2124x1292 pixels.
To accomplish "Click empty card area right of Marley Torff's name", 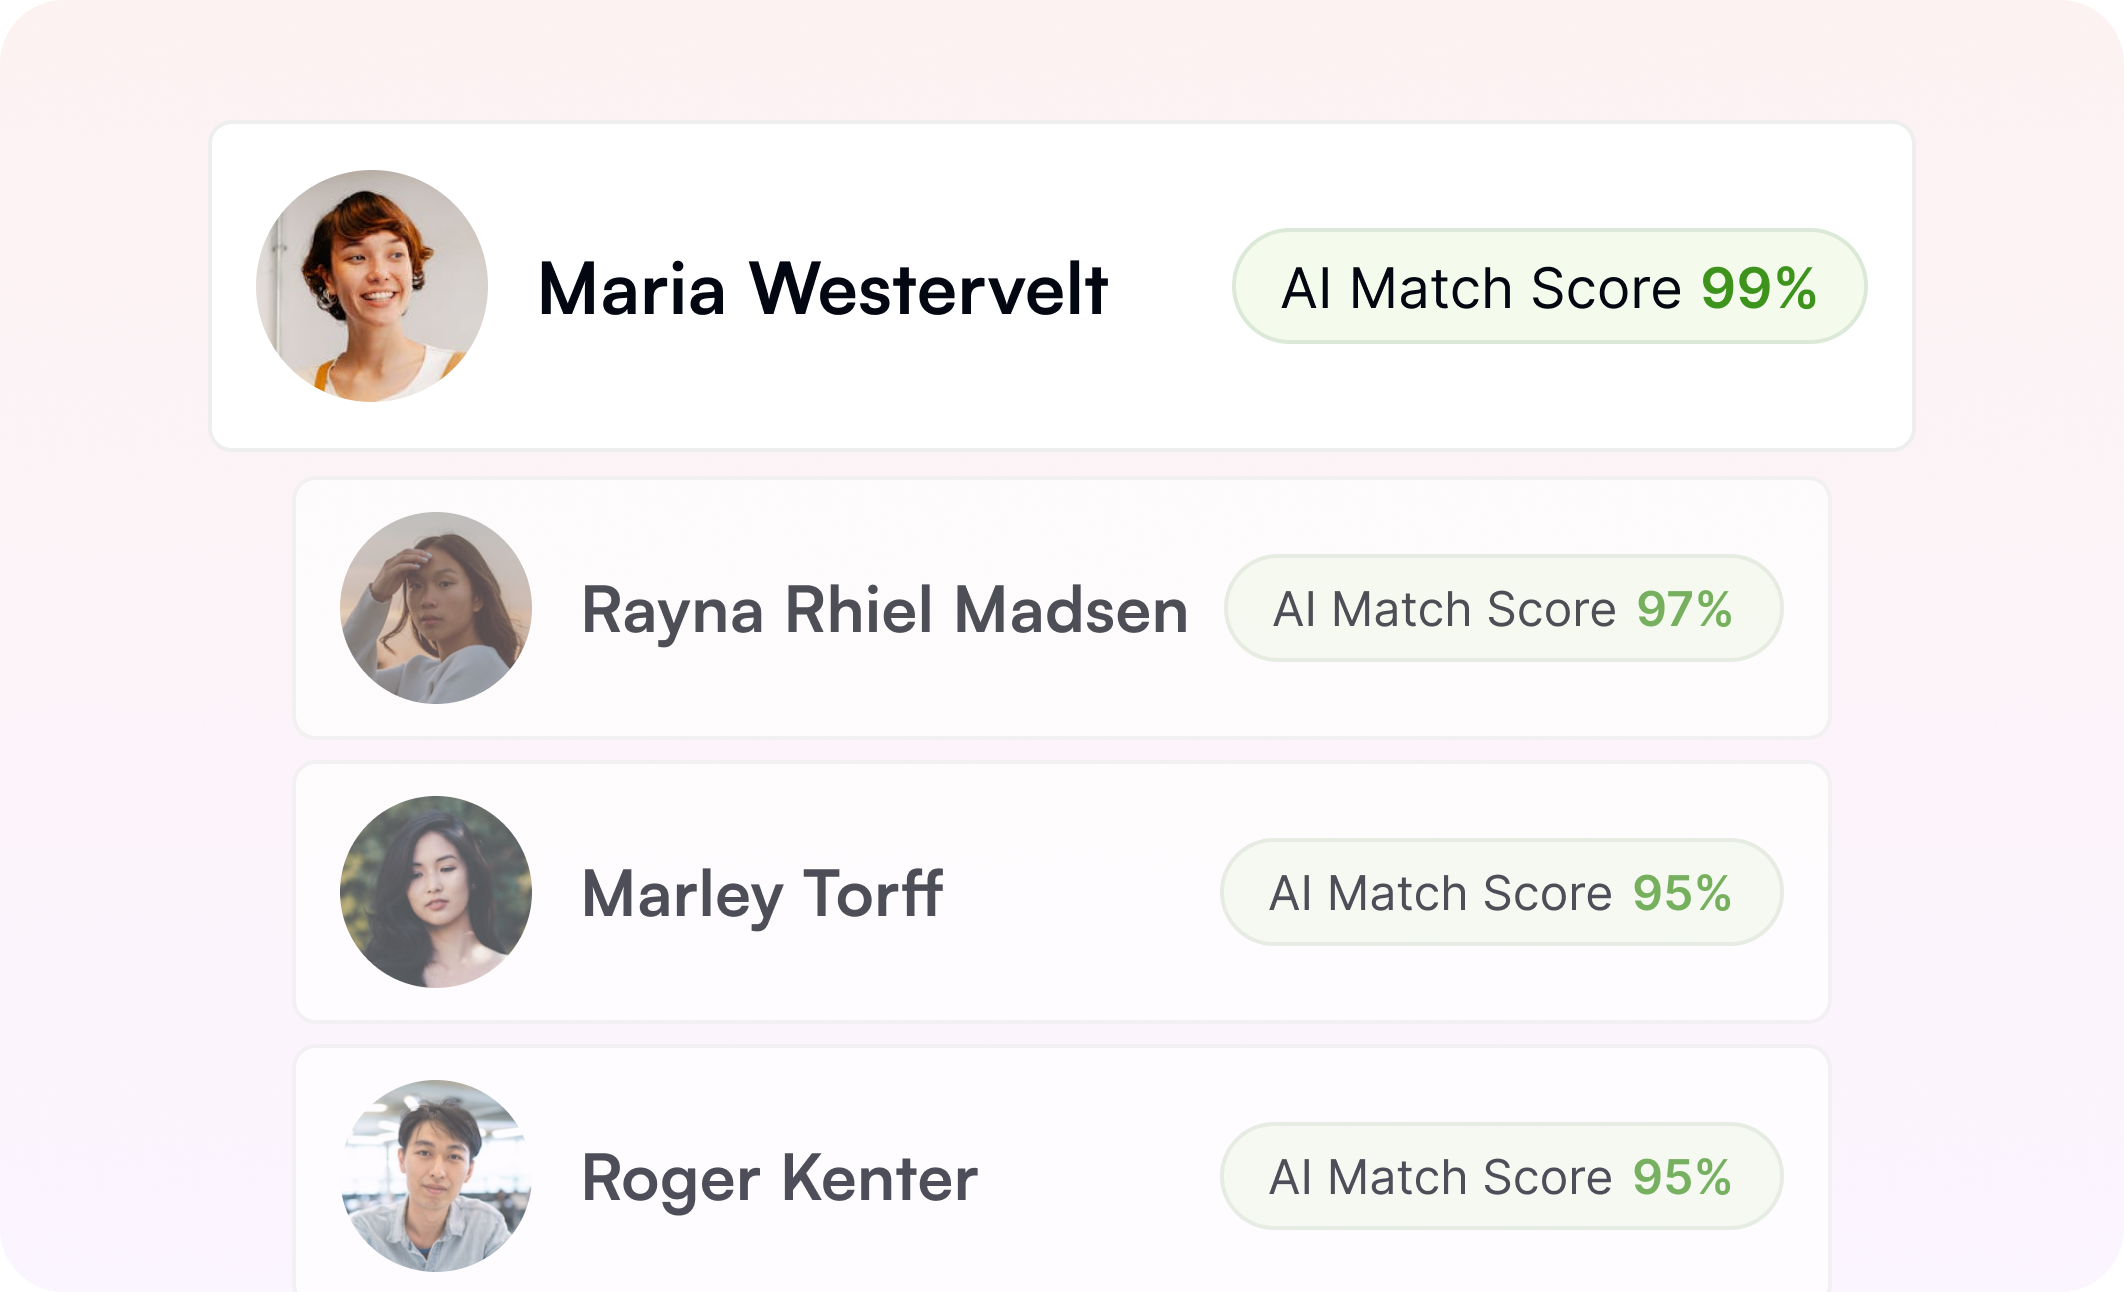I will coord(1080,894).
